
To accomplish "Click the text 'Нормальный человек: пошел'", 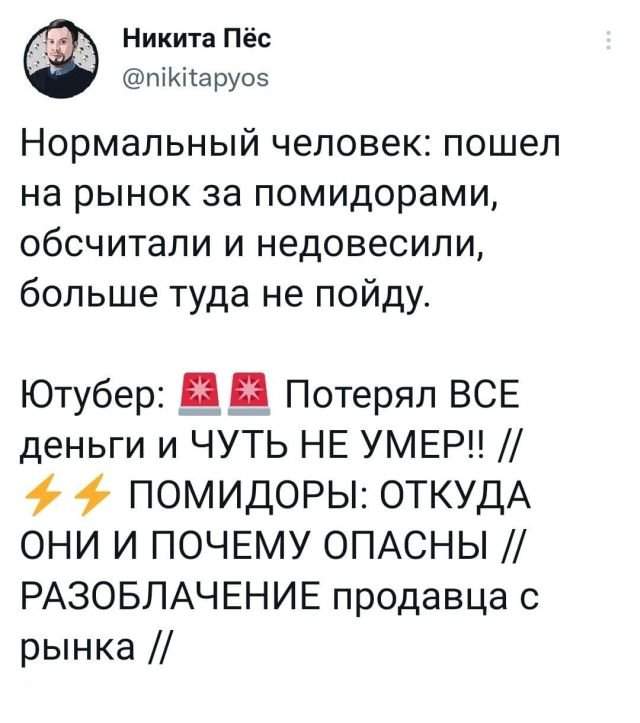I will (290, 144).
